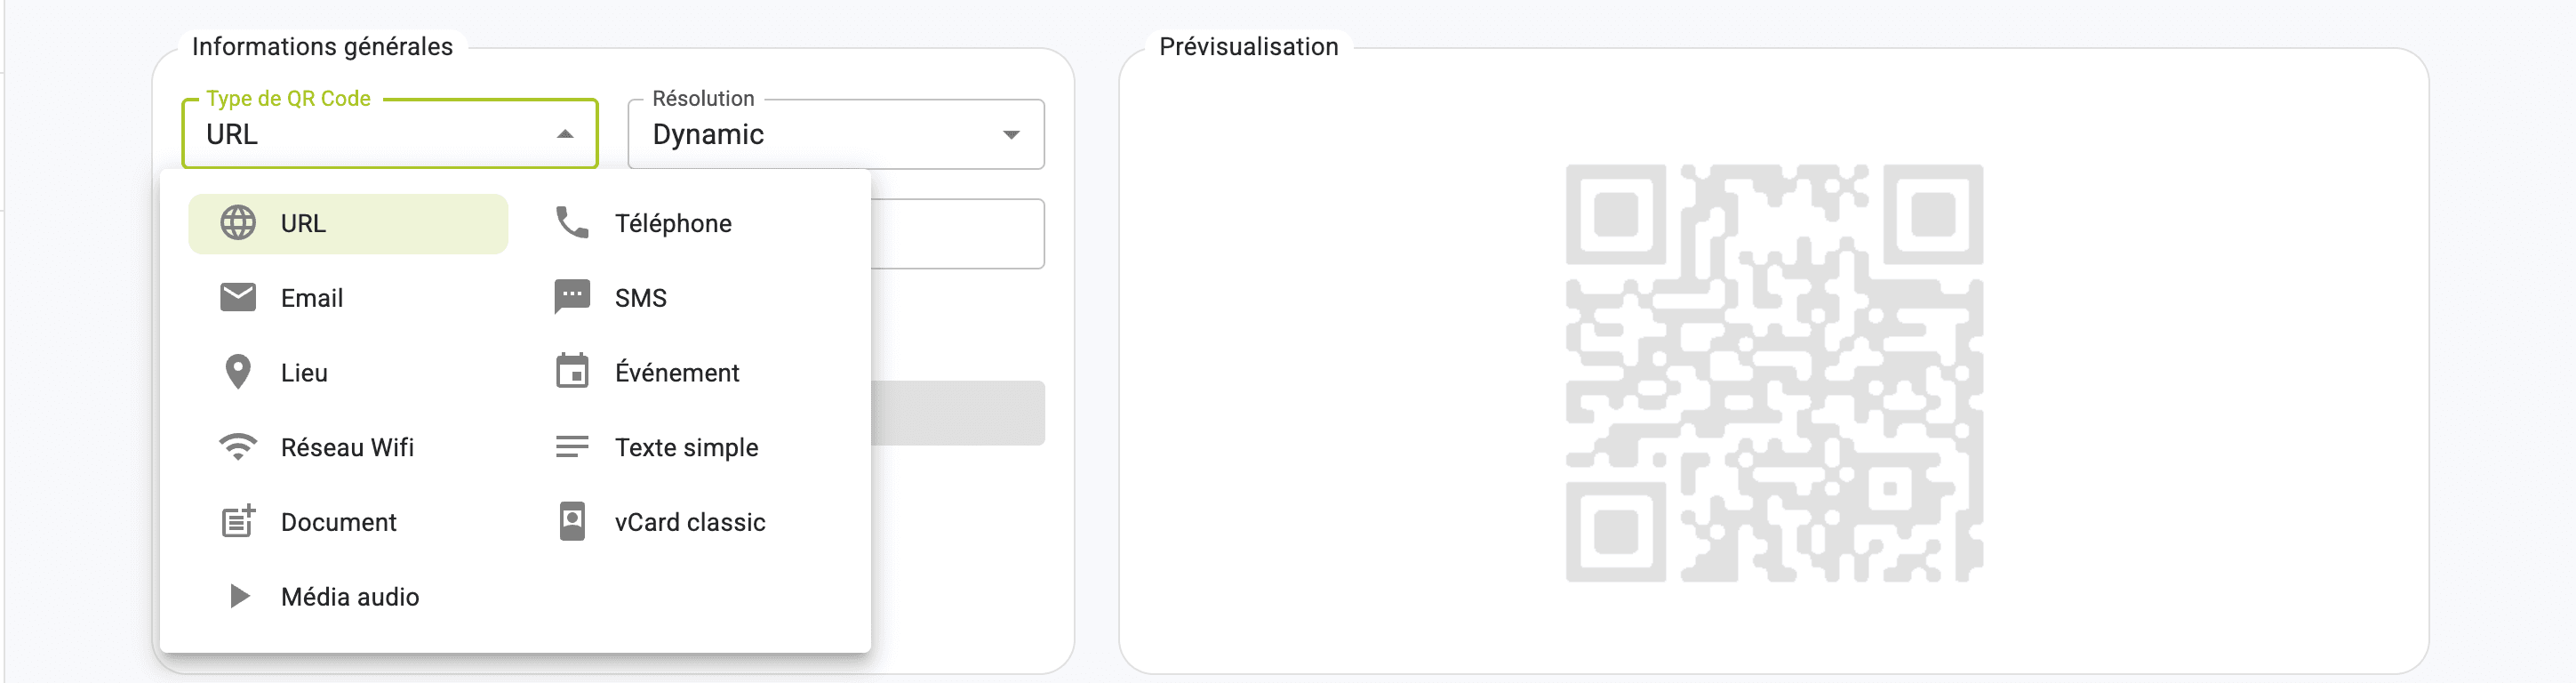Click the location pin icon for Lieu

point(238,372)
